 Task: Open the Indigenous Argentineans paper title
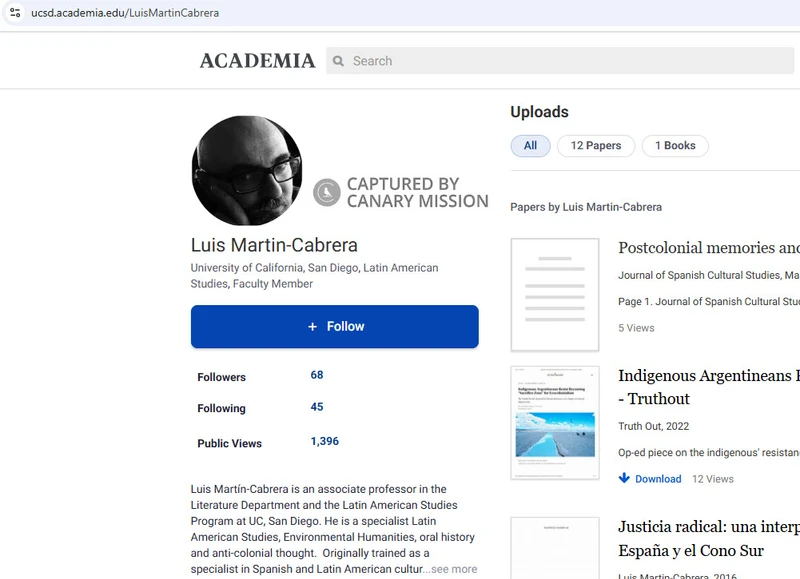coord(709,387)
